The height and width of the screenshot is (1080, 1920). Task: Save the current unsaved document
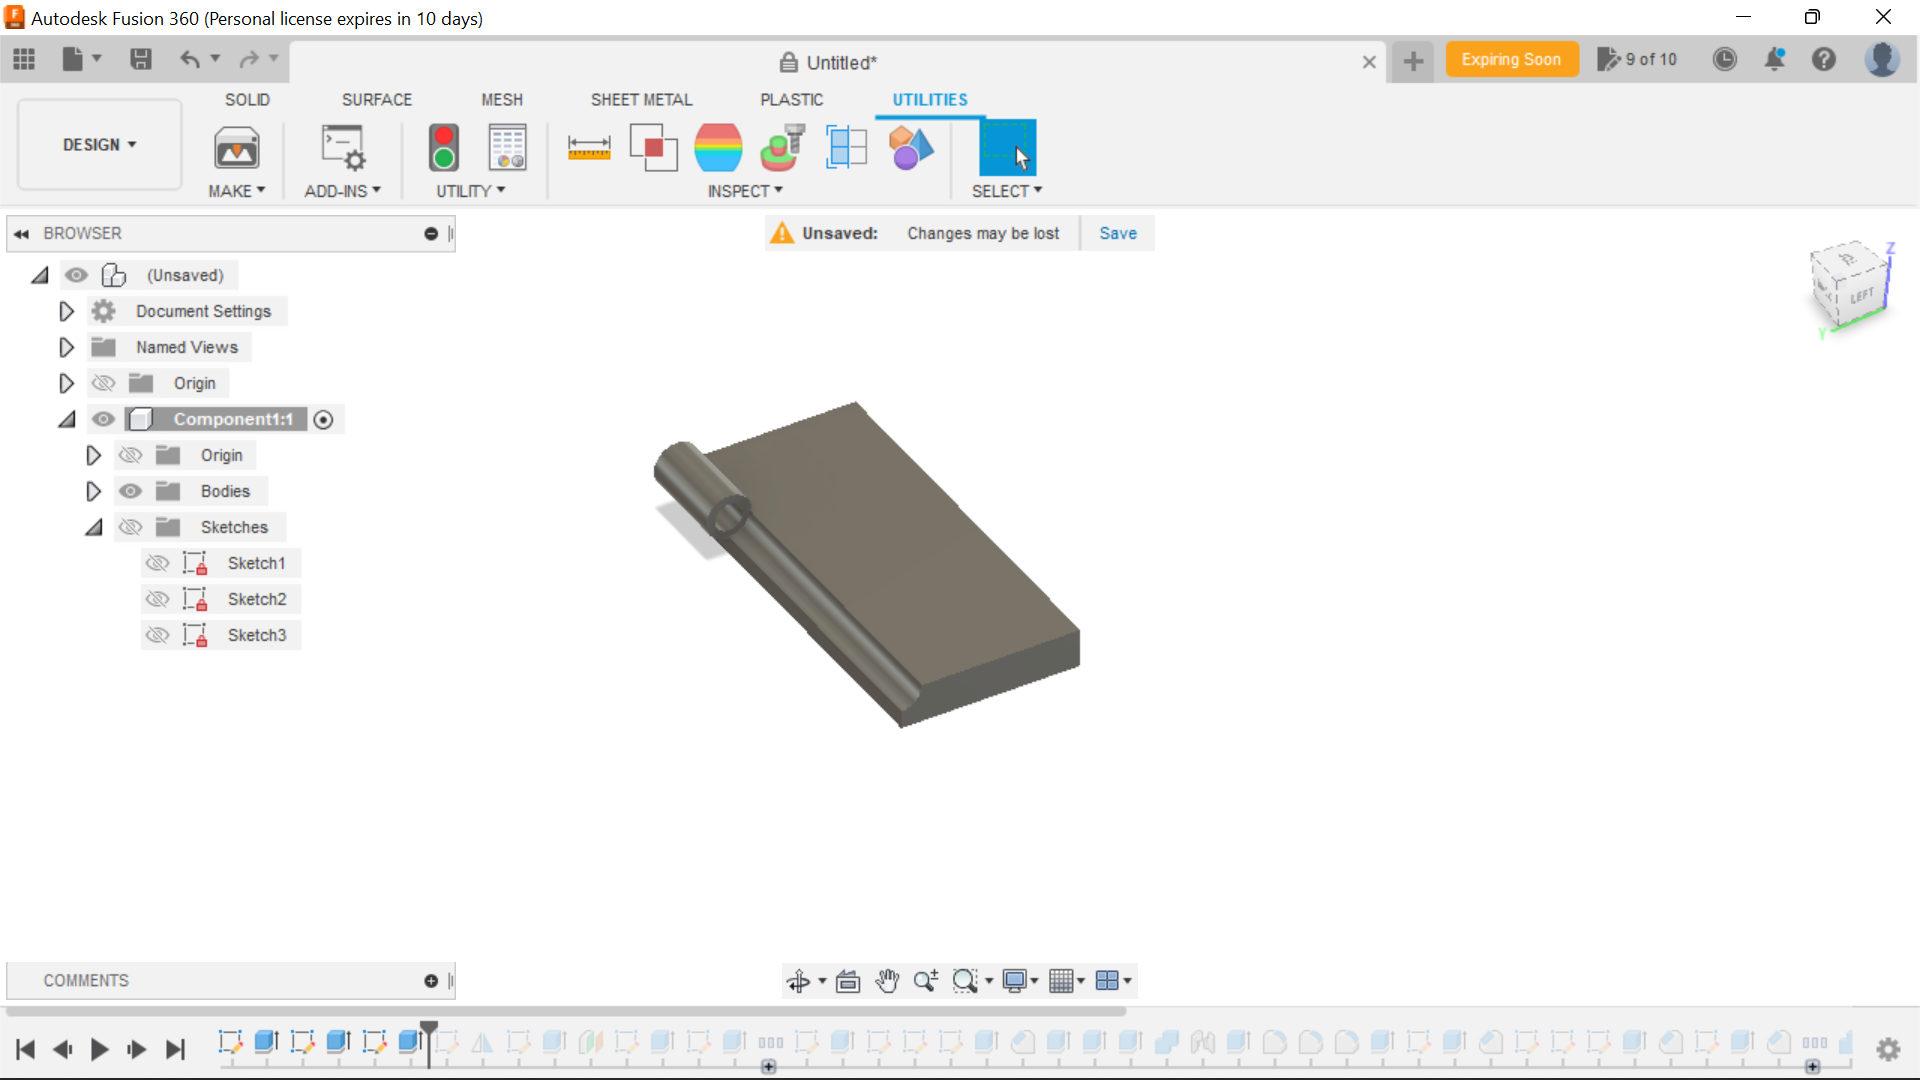click(x=1120, y=233)
